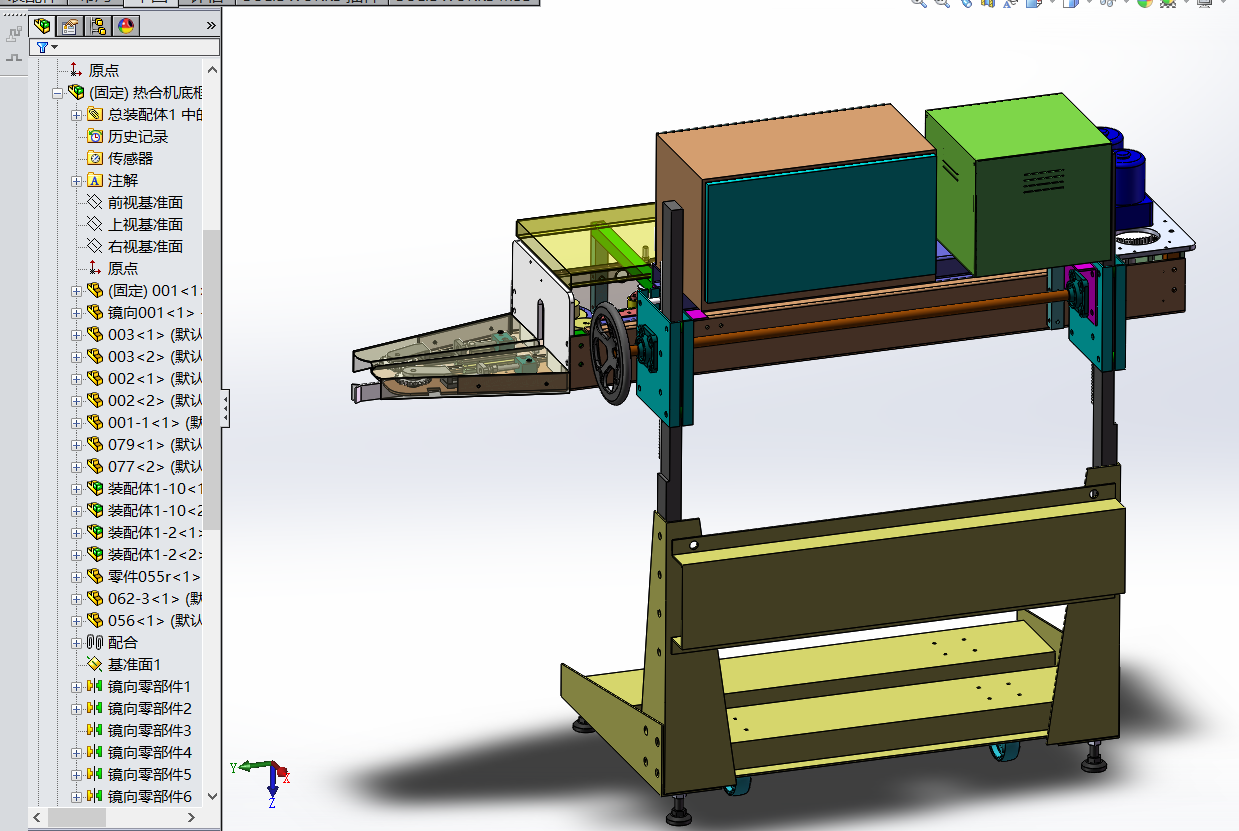Click the feature tree vertical scrollbar thumb
Viewport: 1239px width, 831px height.
[211, 378]
